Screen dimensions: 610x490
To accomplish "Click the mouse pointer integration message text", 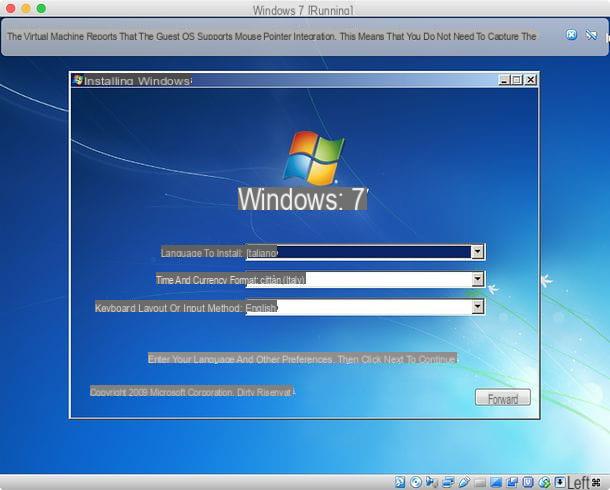I will 272,37.
